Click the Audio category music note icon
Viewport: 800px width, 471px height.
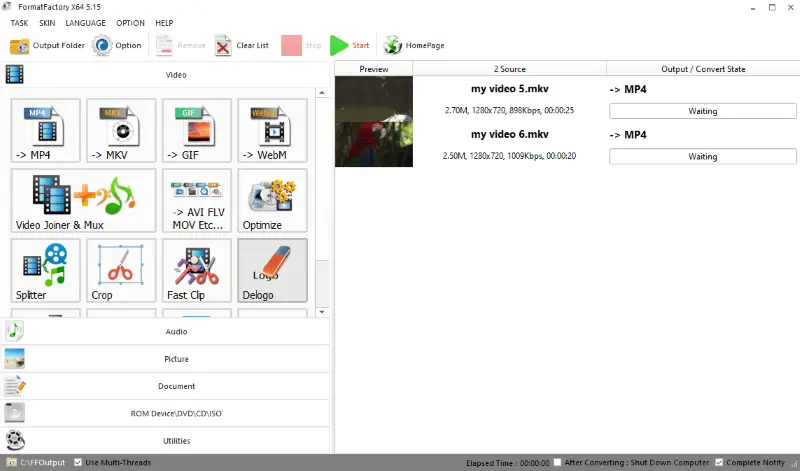pyautogui.click(x=14, y=331)
